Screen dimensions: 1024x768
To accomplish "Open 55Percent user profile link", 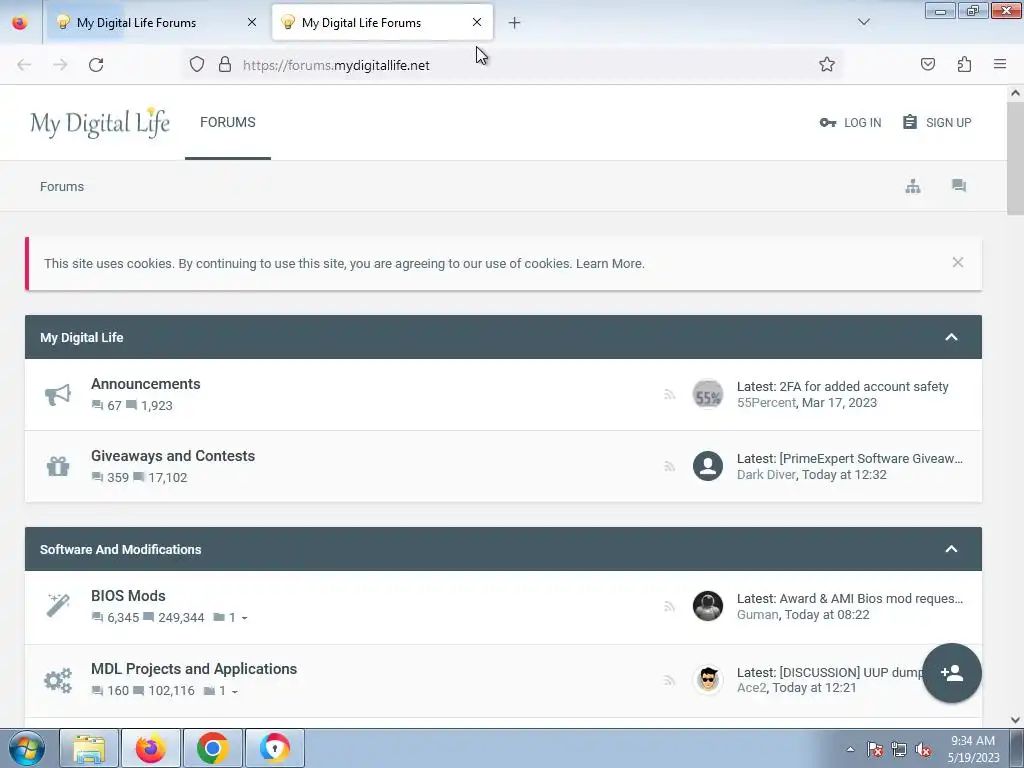I will (766, 403).
